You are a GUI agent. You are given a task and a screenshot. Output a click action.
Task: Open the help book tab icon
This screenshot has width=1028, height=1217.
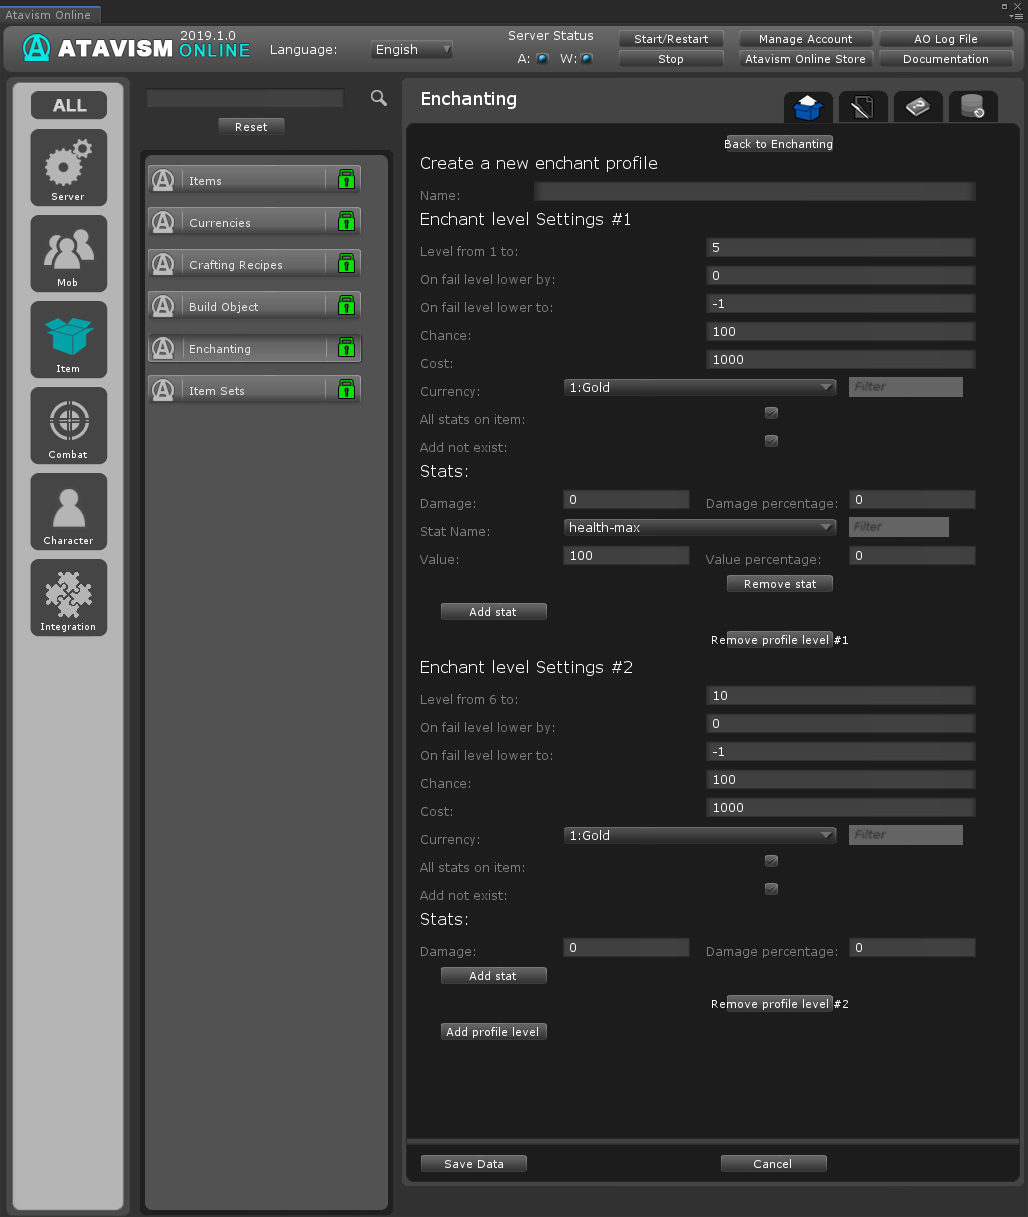click(917, 106)
